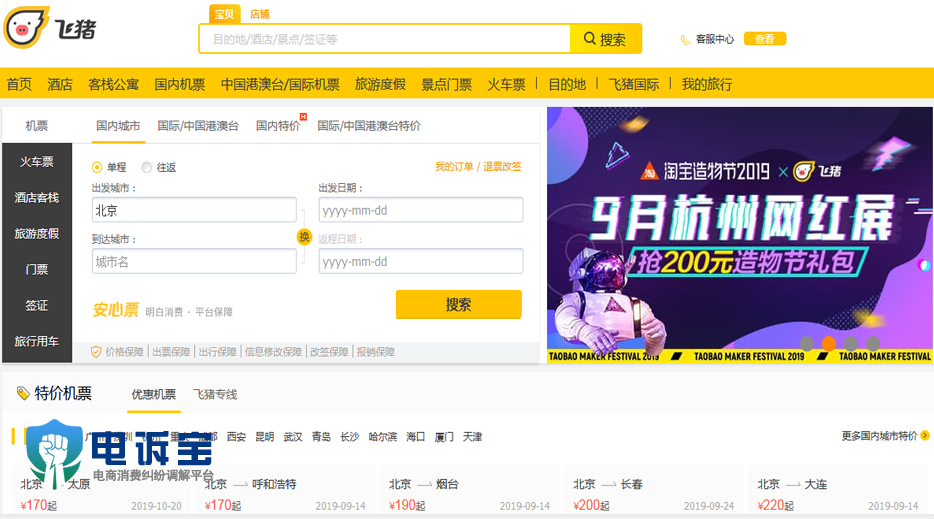This screenshot has width=934, height=519.
Task: Open 客栈公寓 in navigation bar
Action: (x=113, y=84)
